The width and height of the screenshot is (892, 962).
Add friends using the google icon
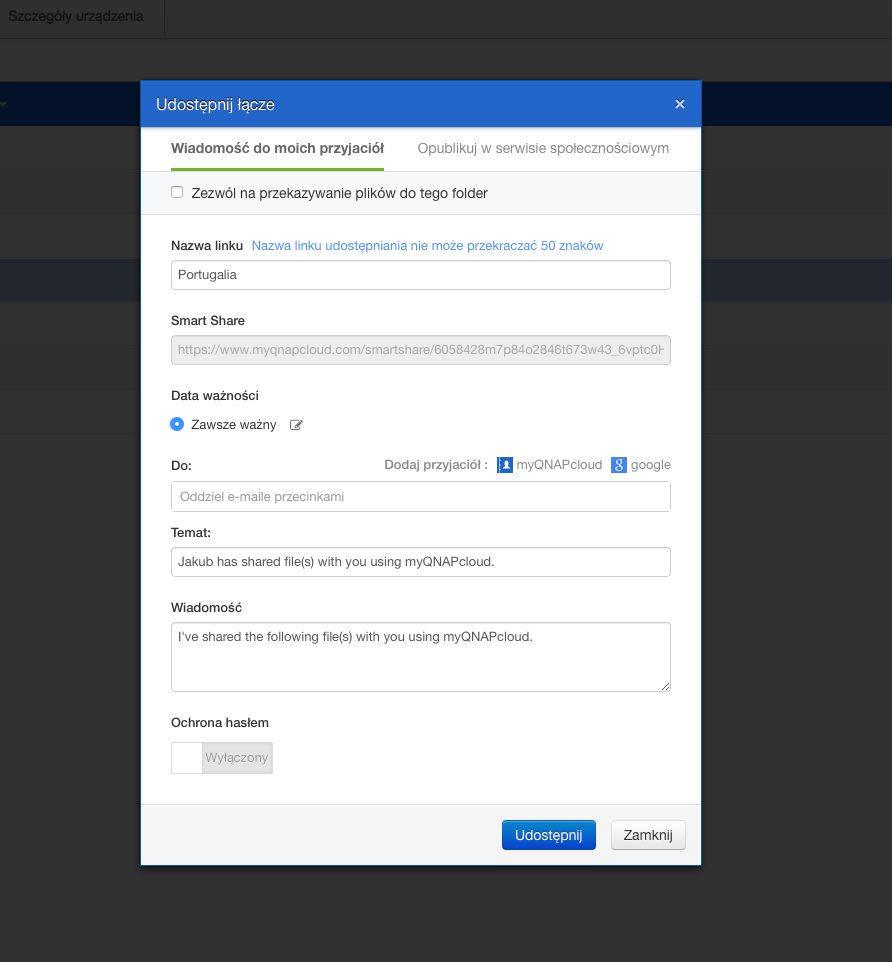tap(618, 465)
